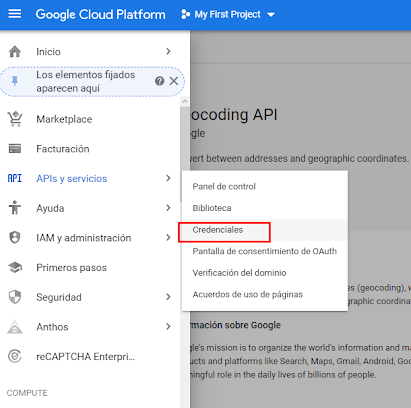
Task: Click the Google Cloud Platform logo text
Action: 100,14
